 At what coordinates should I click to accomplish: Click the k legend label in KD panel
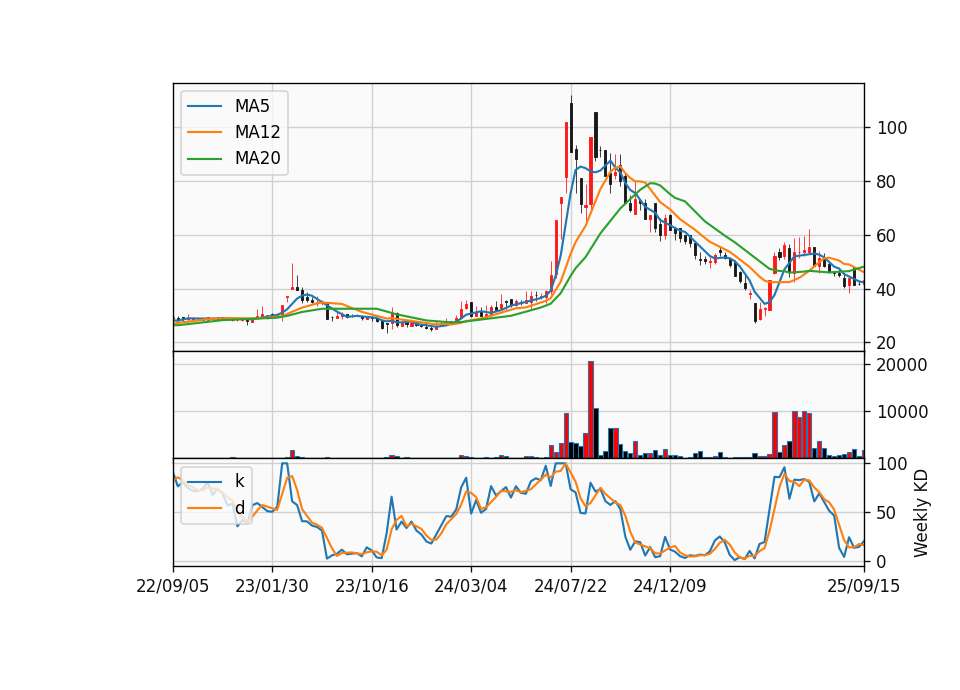click(x=239, y=481)
